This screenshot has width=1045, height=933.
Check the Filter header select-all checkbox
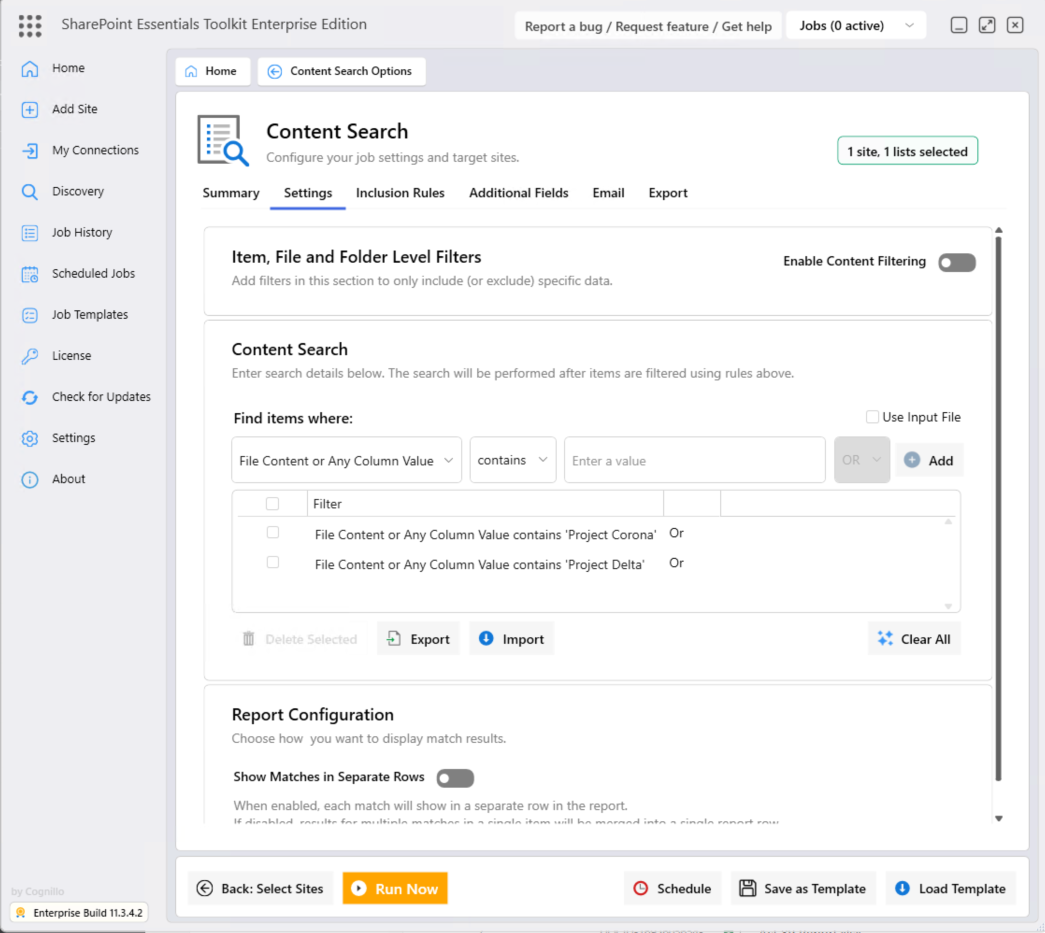click(273, 504)
